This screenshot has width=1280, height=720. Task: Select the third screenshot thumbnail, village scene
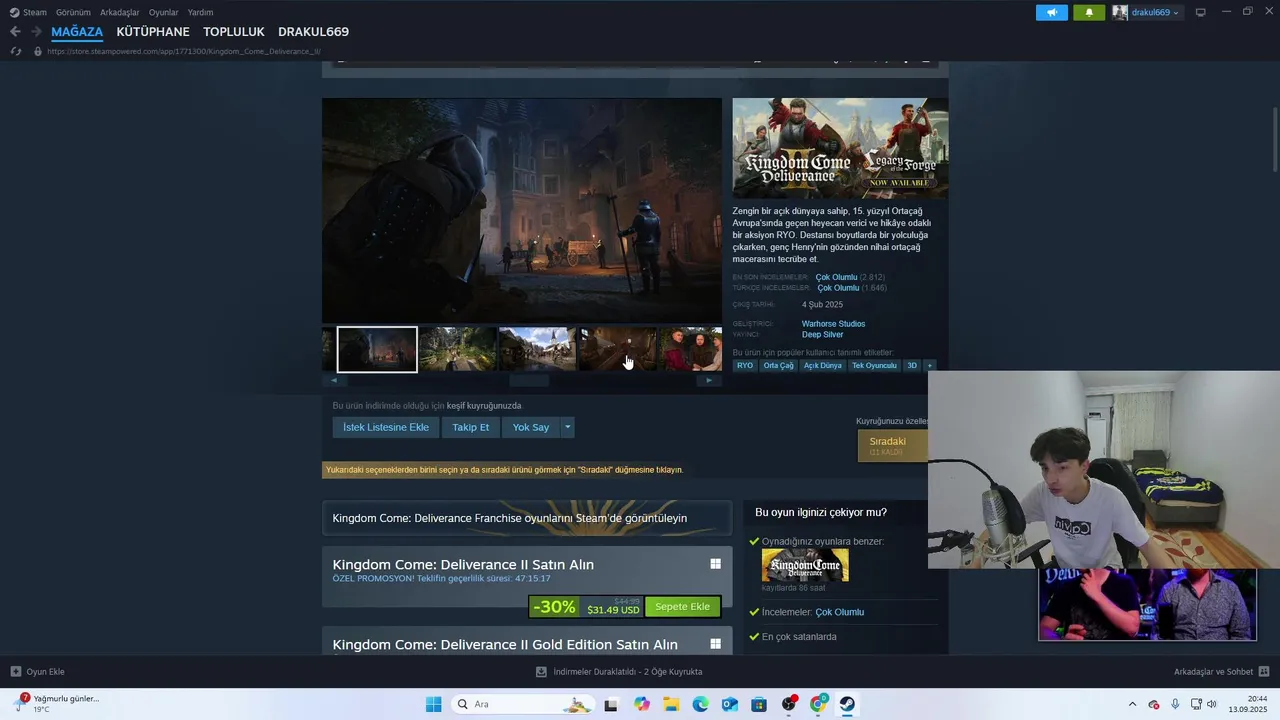tap(538, 349)
